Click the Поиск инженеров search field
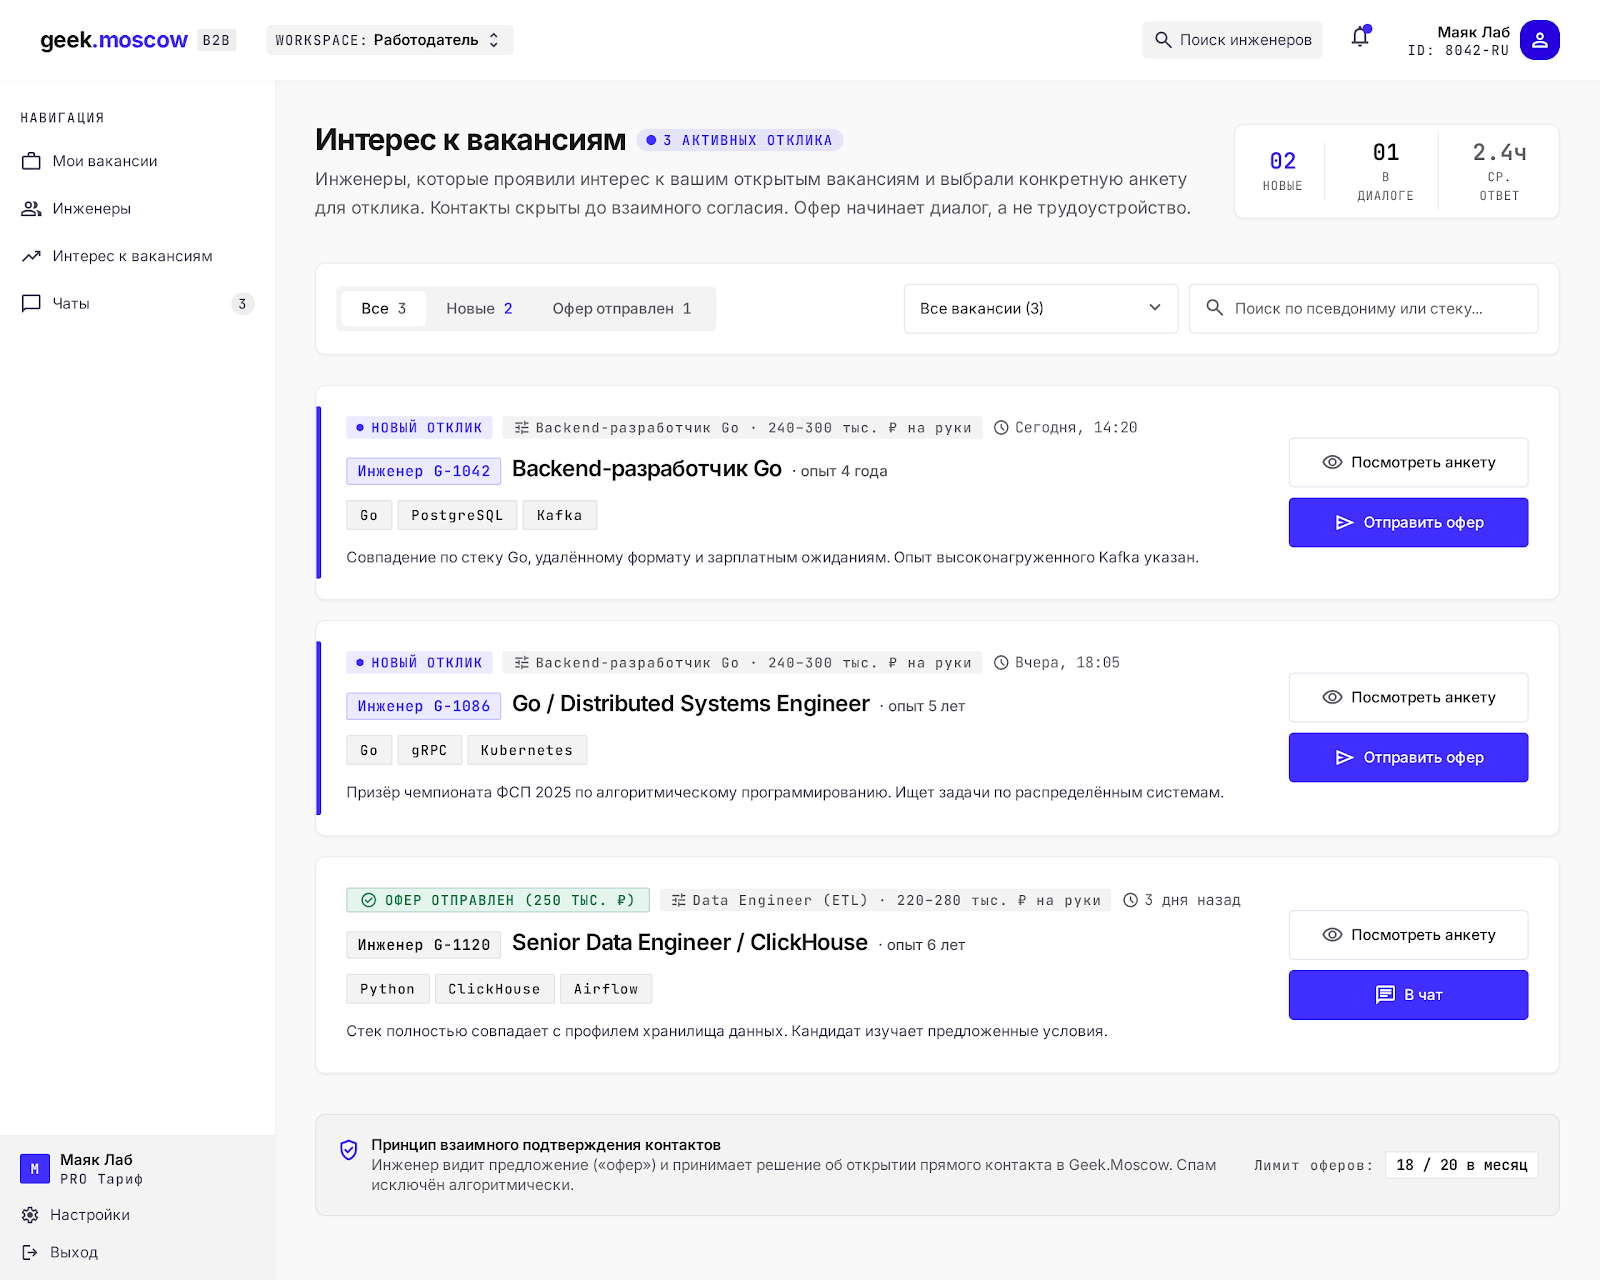 [1232, 40]
